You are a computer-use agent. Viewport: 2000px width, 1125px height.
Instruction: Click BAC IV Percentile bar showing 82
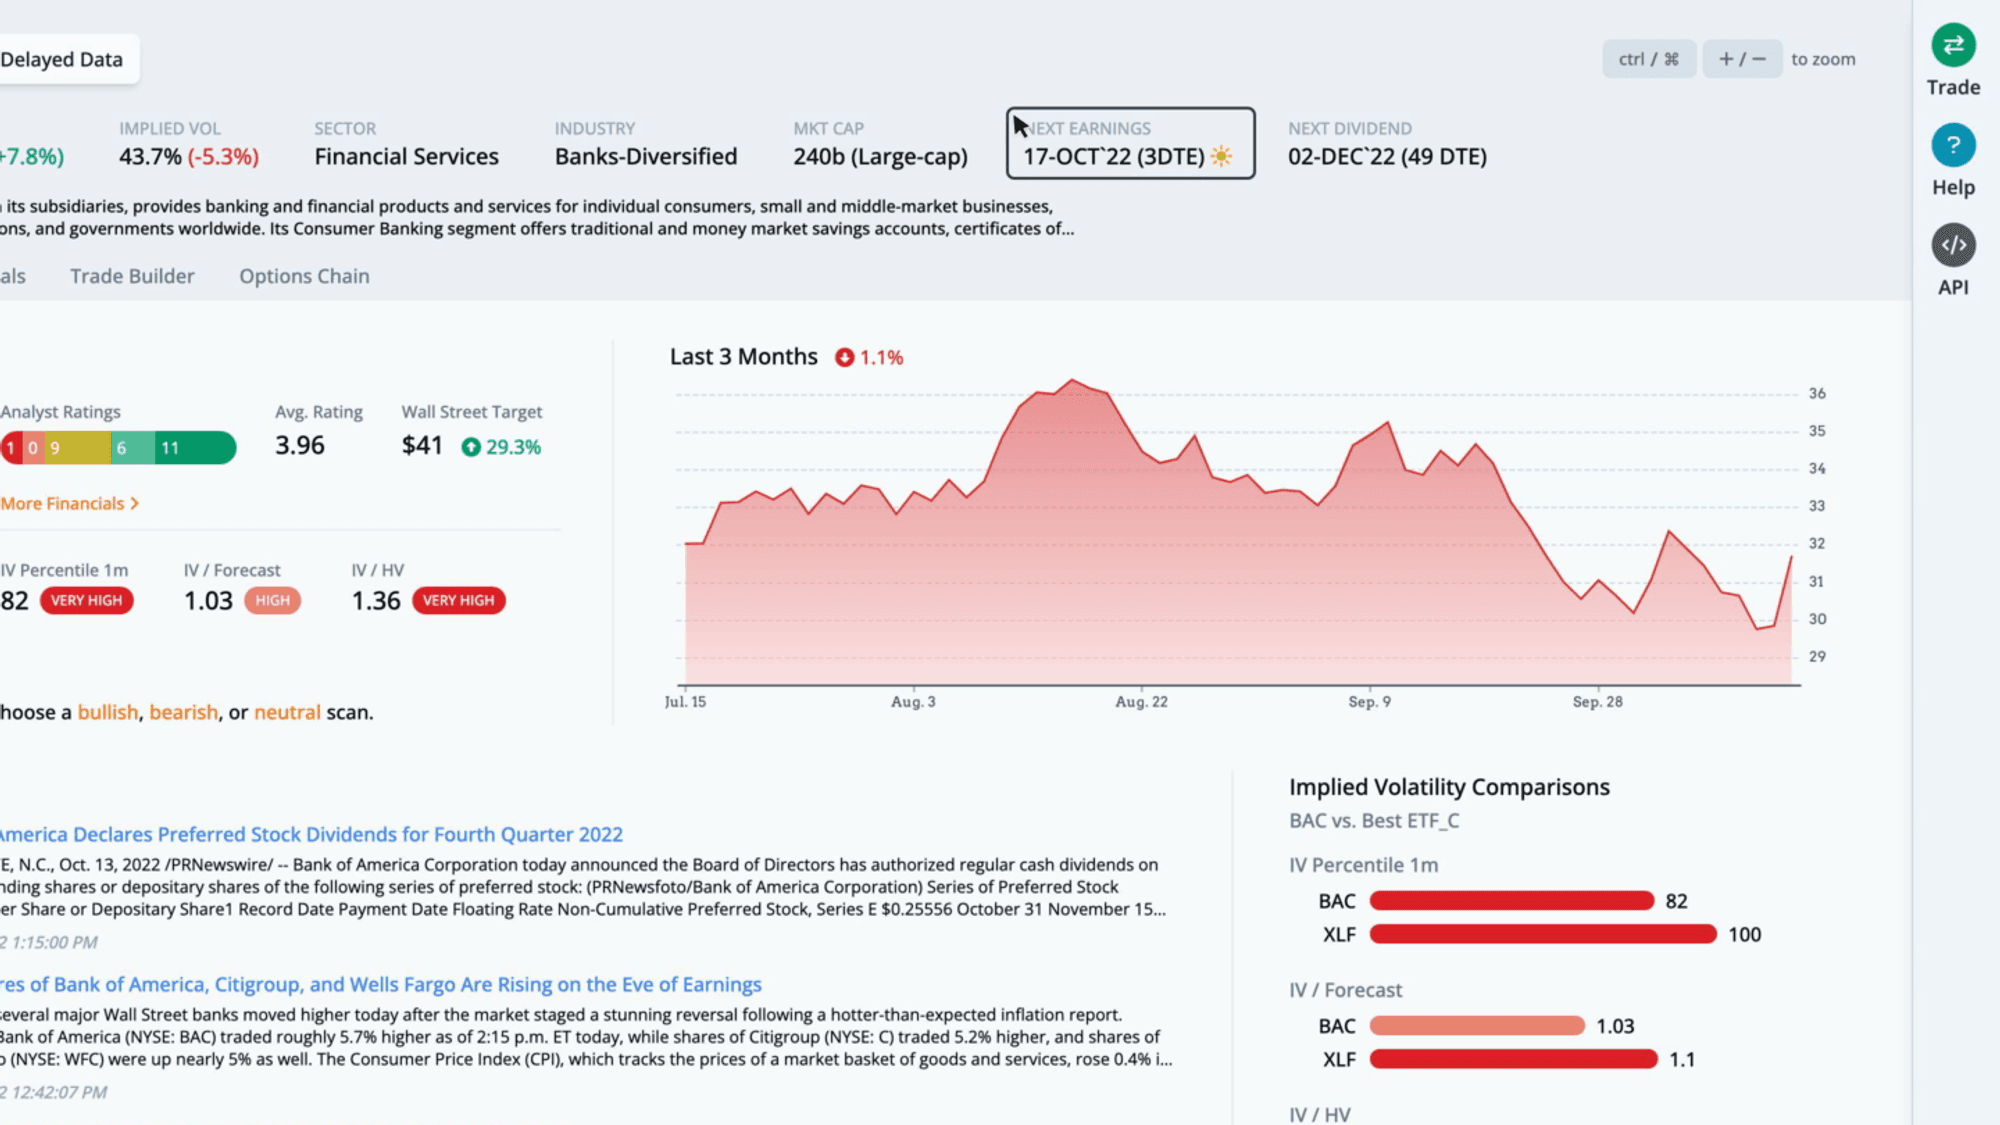coord(1512,901)
